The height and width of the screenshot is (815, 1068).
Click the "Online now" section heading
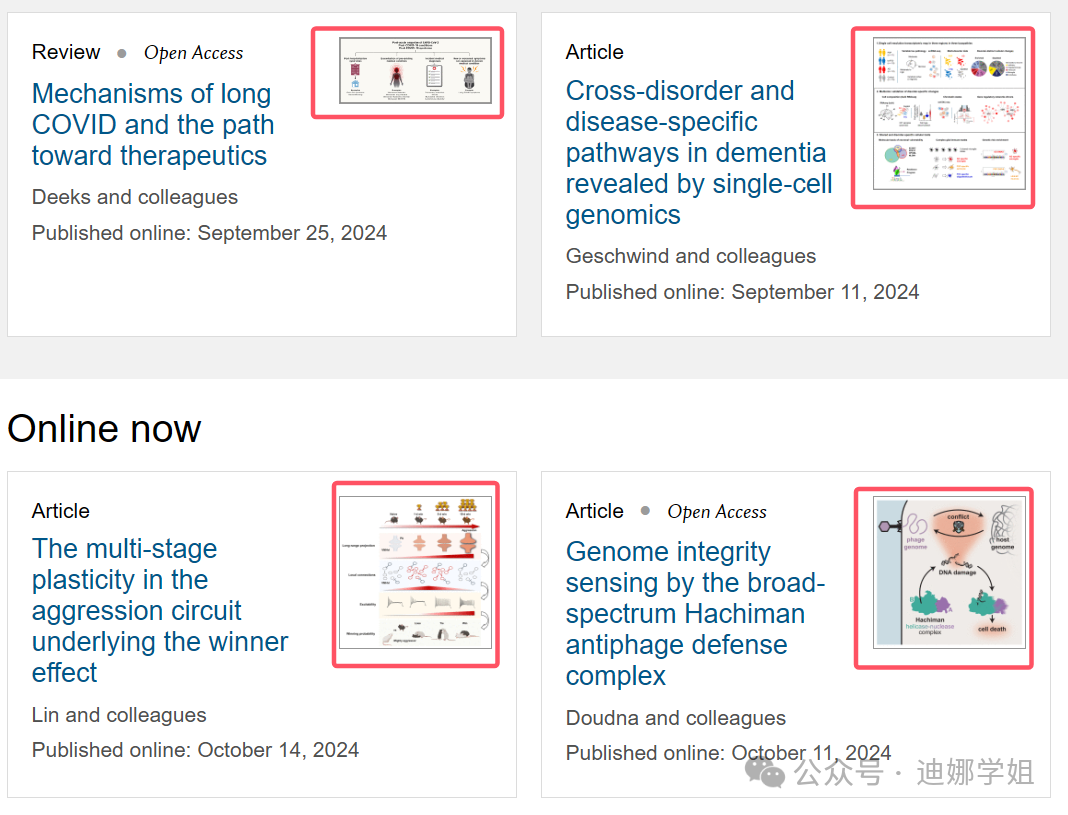click(x=104, y=429)
